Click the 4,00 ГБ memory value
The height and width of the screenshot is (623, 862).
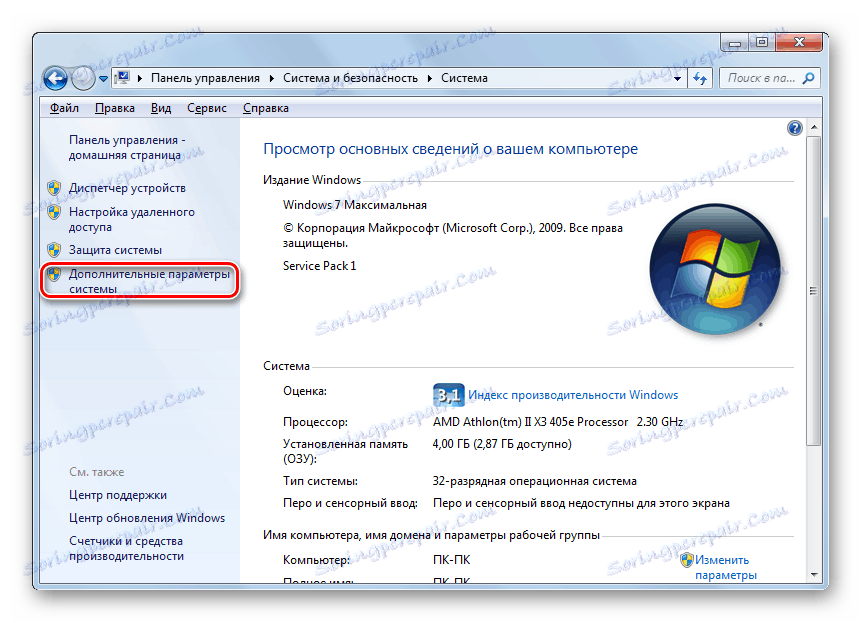[x=502, y=444]
